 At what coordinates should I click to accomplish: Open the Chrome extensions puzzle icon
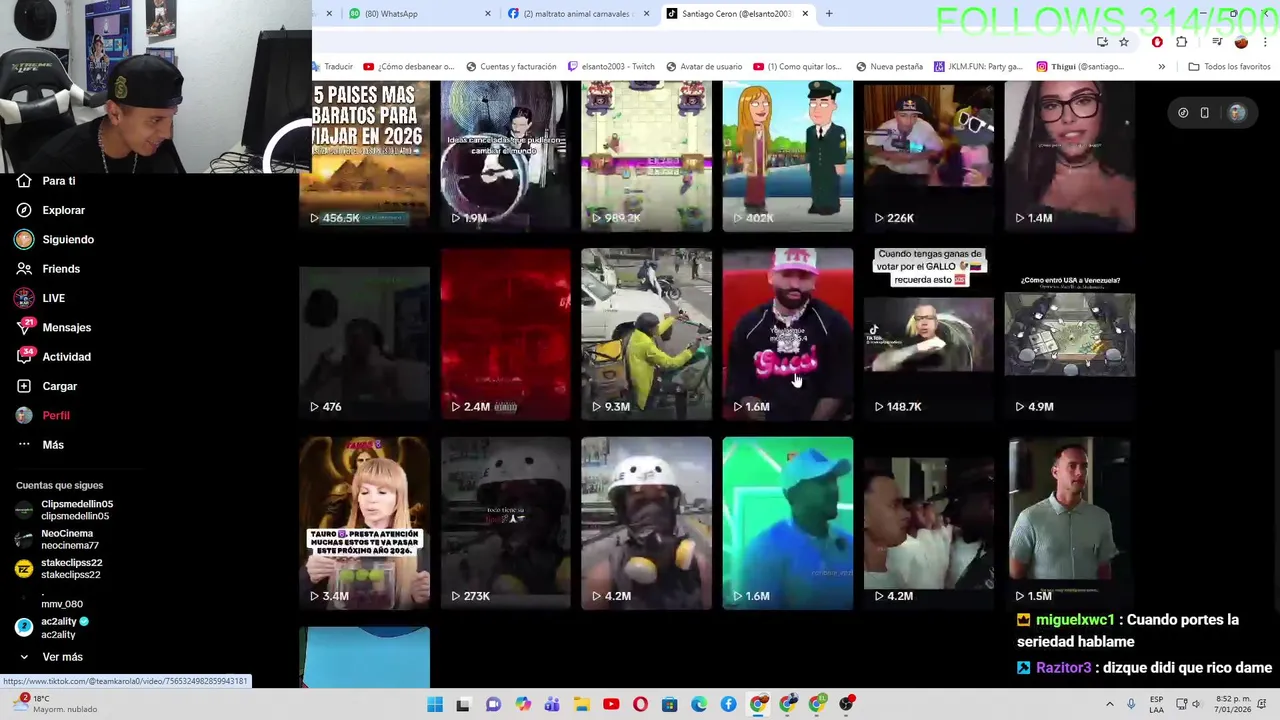pyautogui.click(x=1181, y=42)
